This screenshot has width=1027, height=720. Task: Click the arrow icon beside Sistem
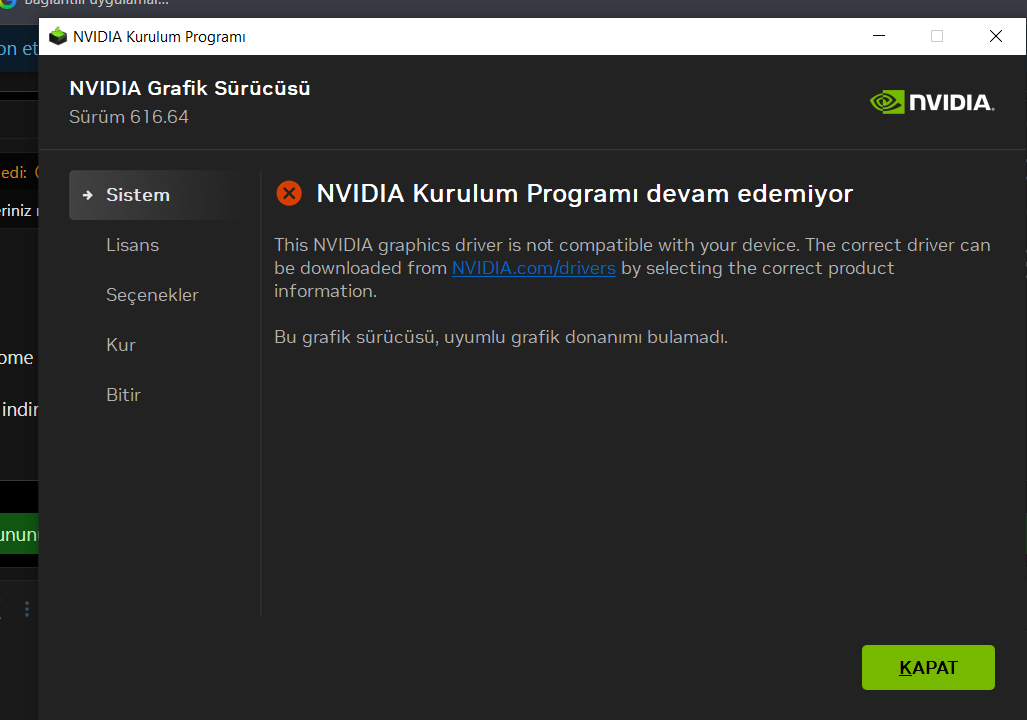(87, 195)
